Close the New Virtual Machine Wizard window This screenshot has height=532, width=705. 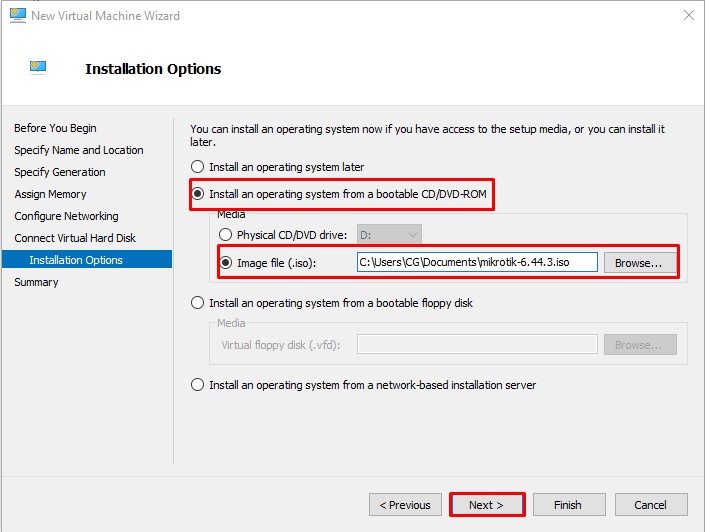pos(689,15)
